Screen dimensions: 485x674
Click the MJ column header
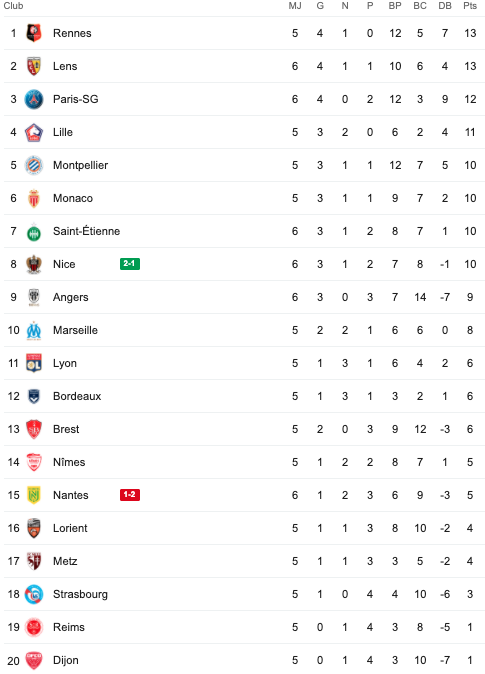295,6
